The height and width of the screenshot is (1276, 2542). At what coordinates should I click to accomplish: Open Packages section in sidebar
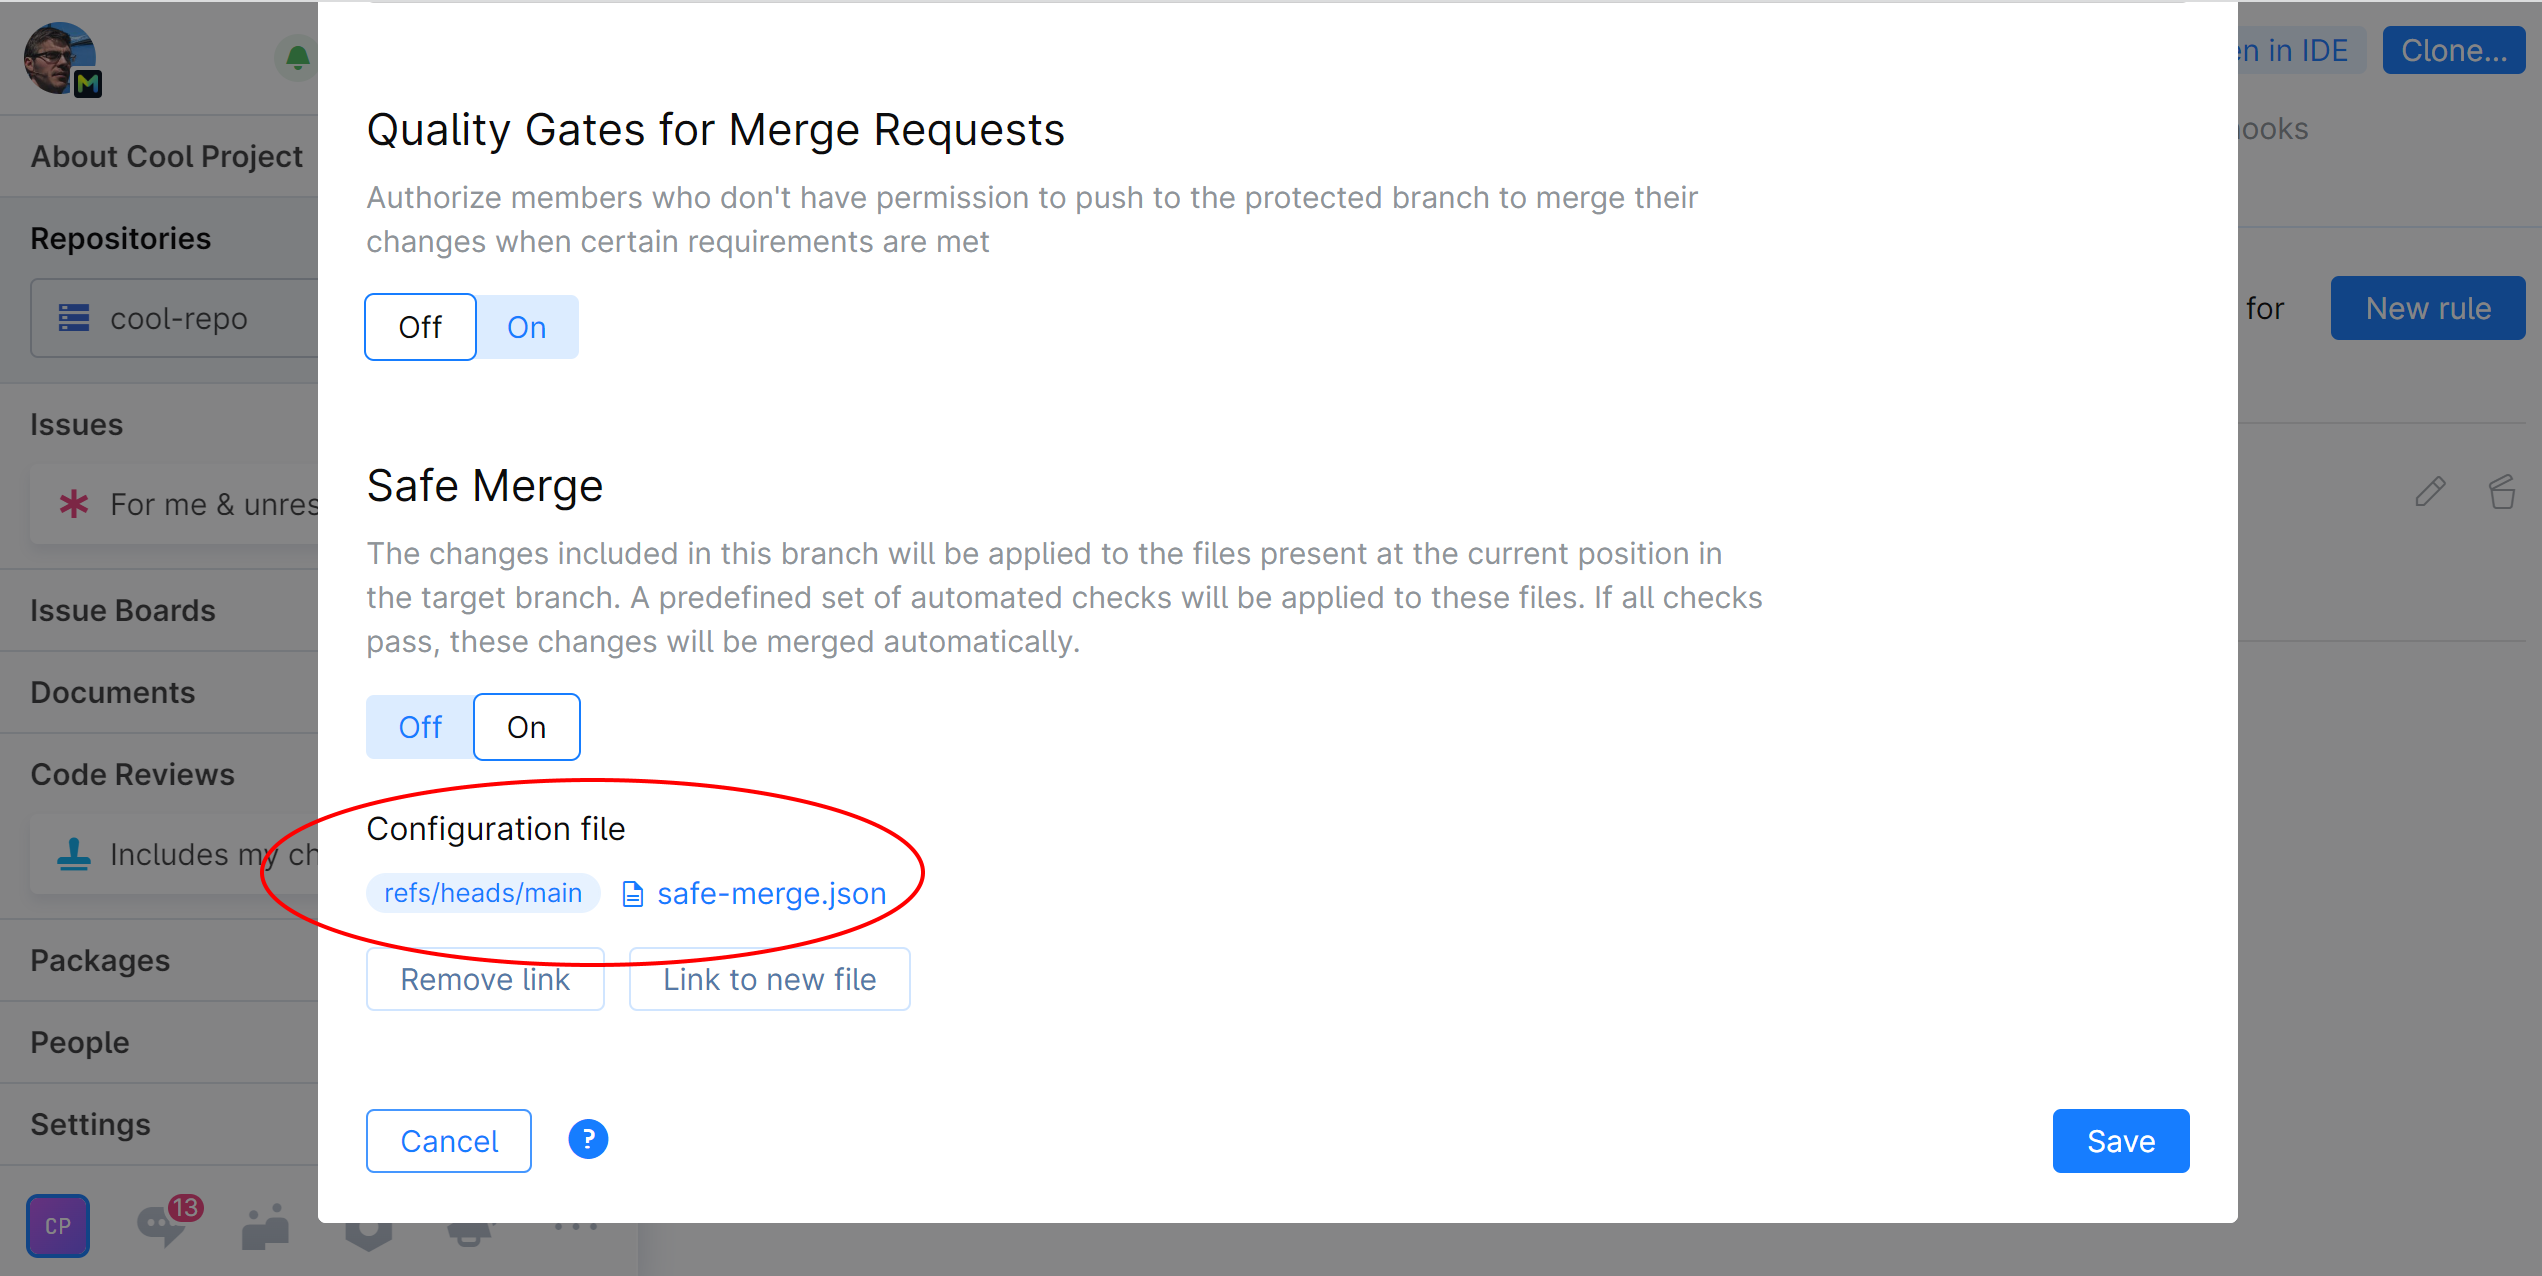[100, 960]
